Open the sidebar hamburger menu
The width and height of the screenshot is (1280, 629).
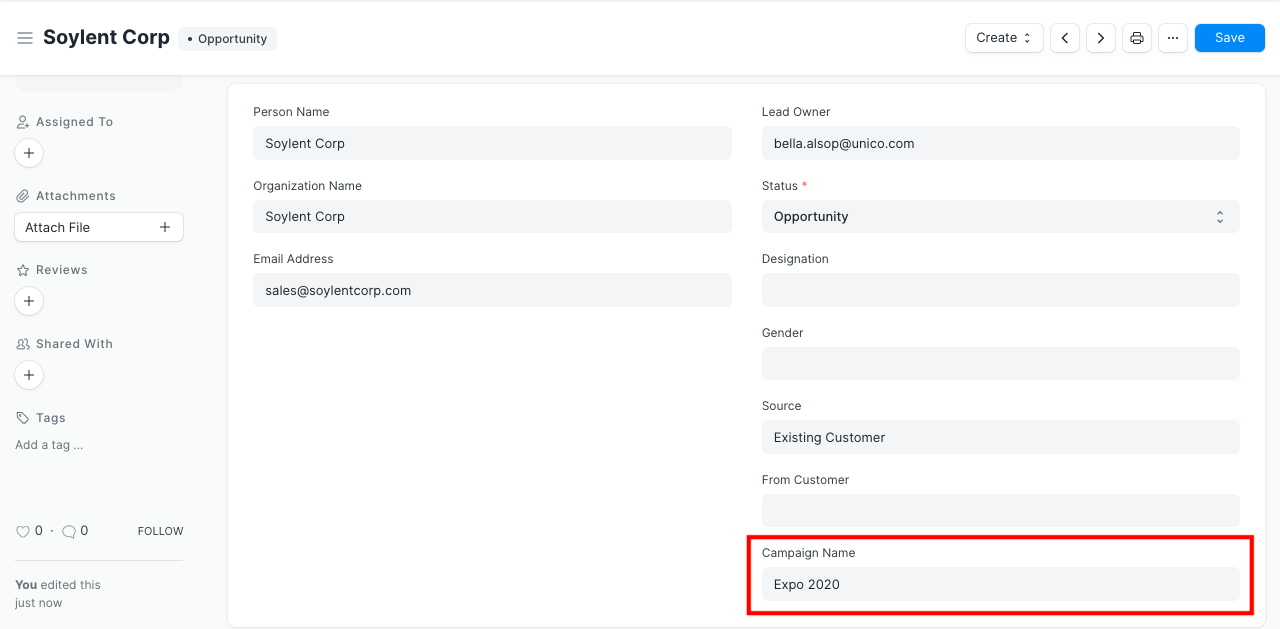tap(25, 38)
